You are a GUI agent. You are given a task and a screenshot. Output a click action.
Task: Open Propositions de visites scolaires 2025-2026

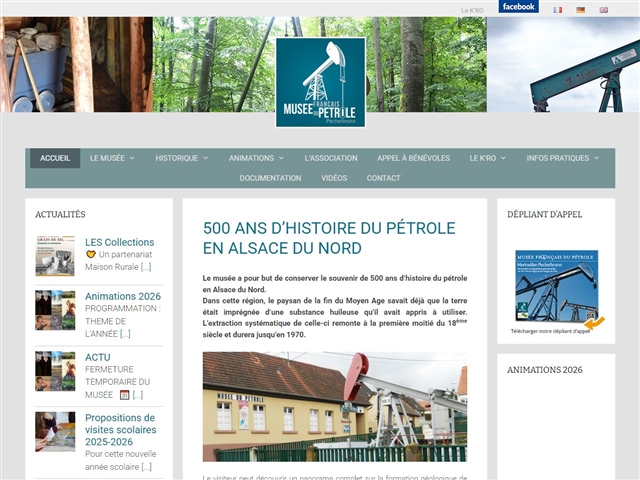pyautogui.click(x=121, y=430)
